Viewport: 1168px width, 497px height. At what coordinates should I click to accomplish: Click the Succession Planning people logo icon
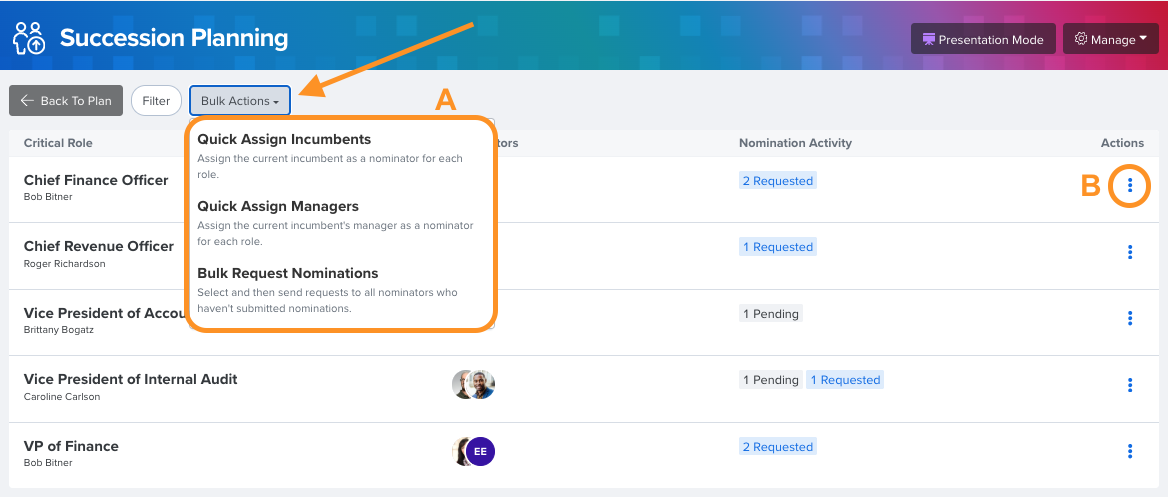[29, 37]
